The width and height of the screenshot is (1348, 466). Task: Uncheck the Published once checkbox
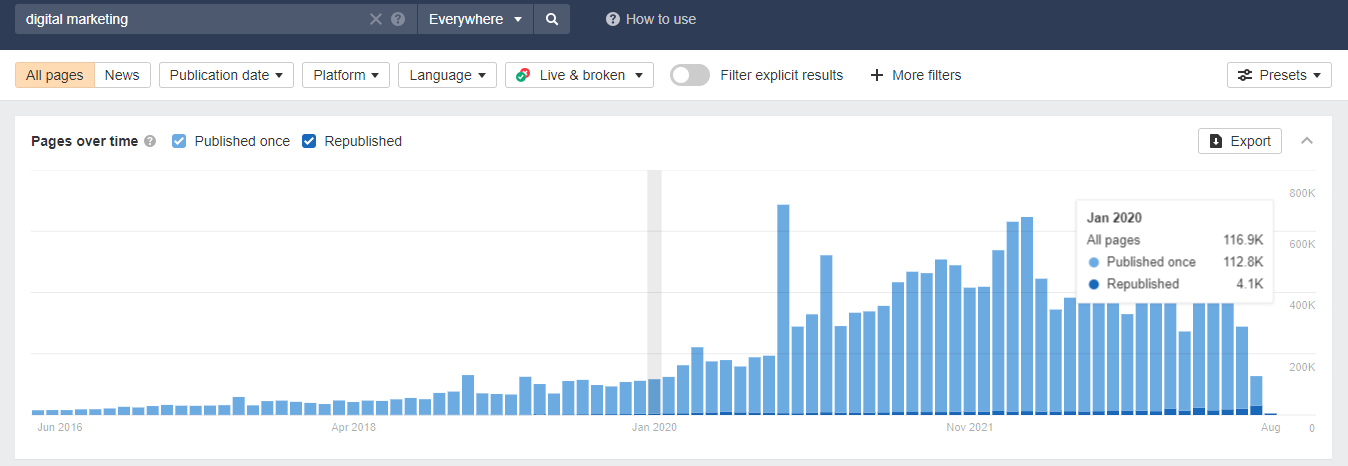[180, 141]
